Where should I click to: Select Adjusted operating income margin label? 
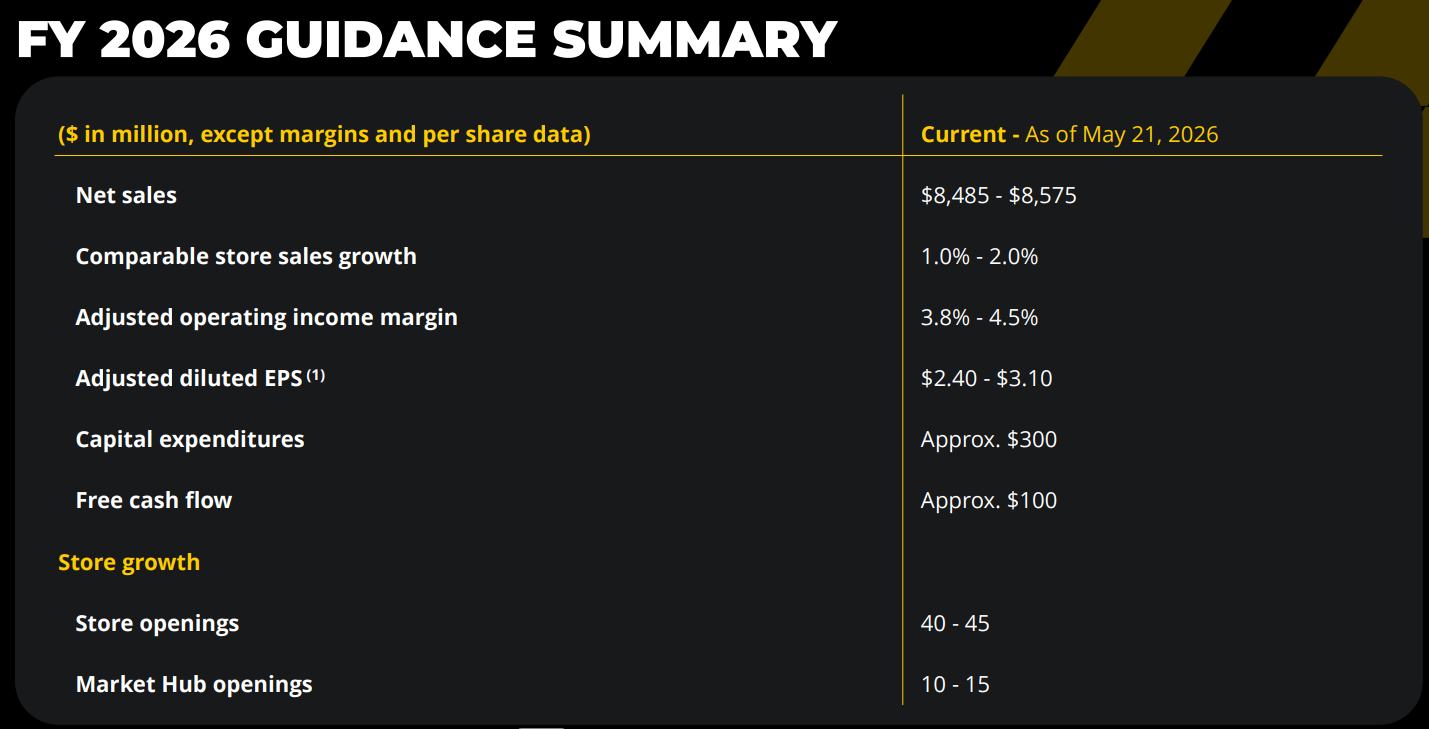267,317
